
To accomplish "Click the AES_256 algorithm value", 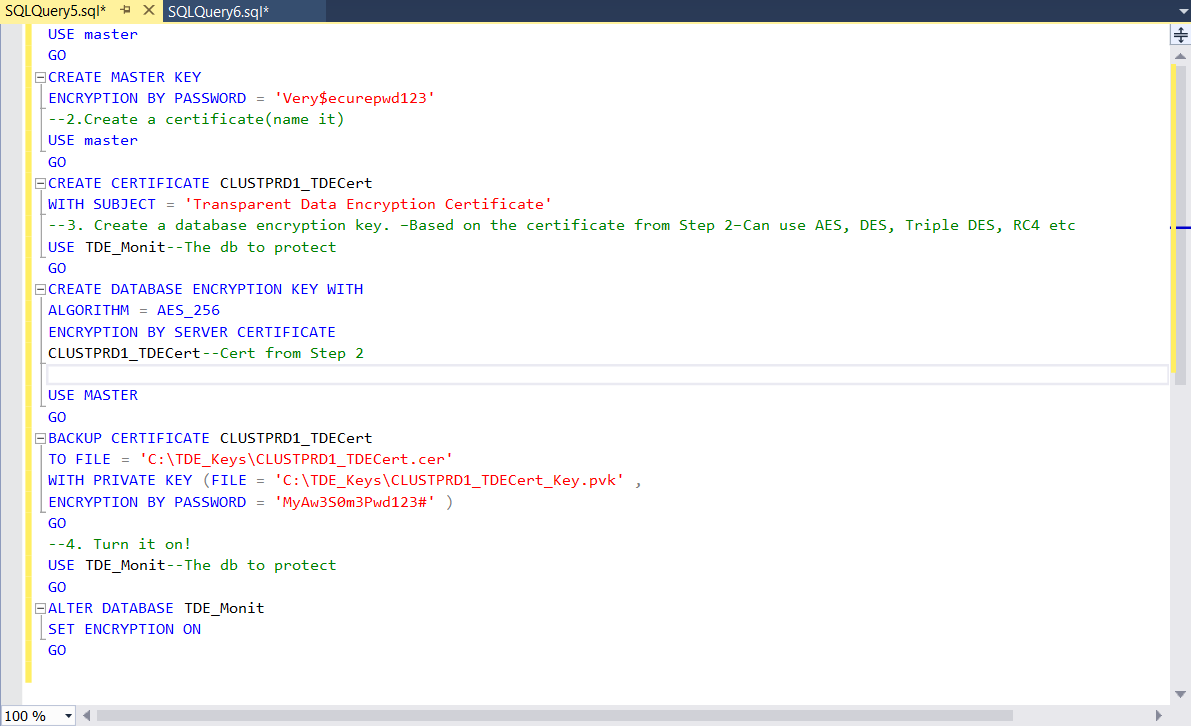I will pyautogui.click(x=188, y=311).
